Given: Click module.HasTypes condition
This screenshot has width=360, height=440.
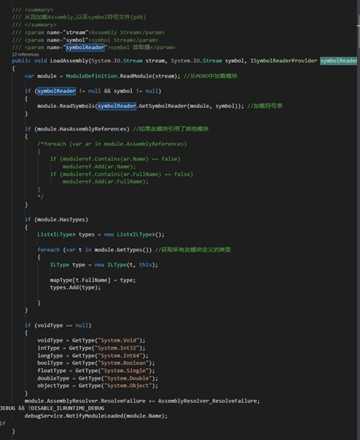Looking at the screenshot, I should tap(61, 220).
